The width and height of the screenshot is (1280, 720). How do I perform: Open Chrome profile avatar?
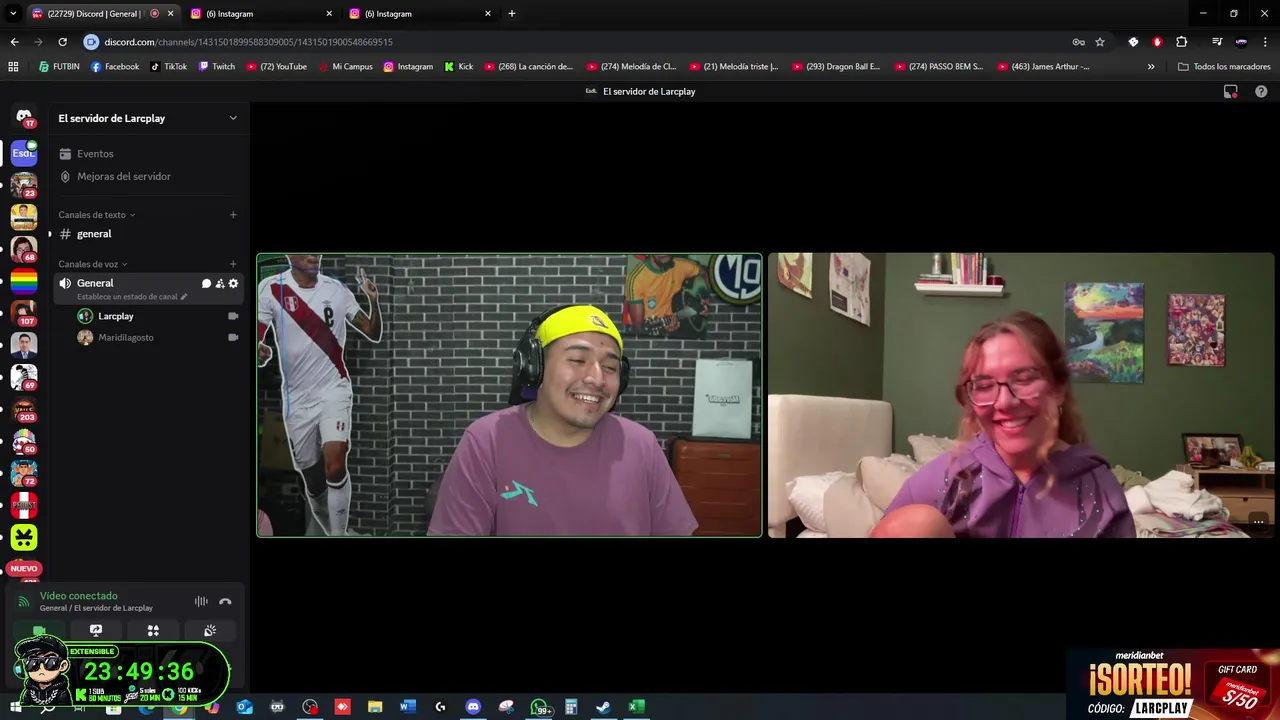coord(1241,42)
